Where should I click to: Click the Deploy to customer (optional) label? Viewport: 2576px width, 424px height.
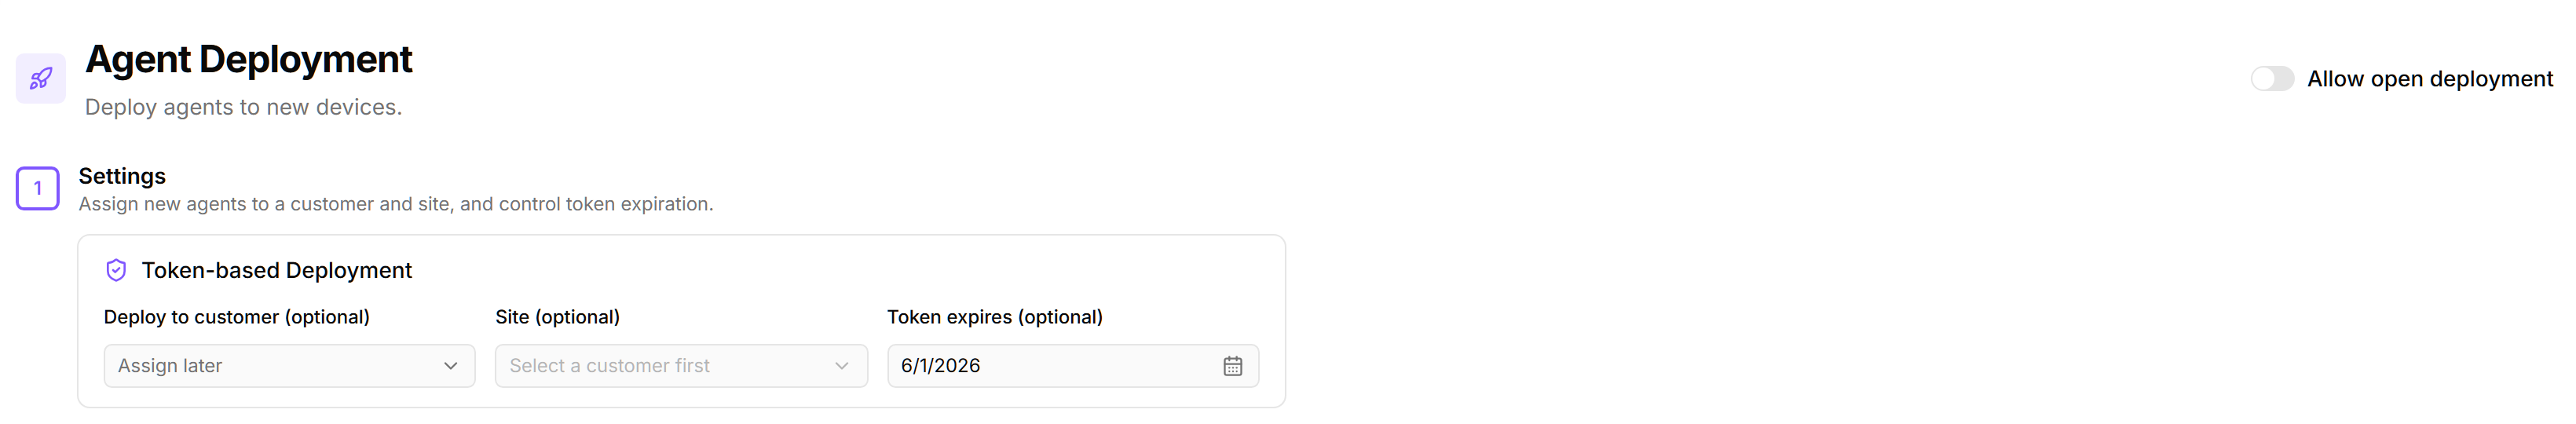click(237, 317)
